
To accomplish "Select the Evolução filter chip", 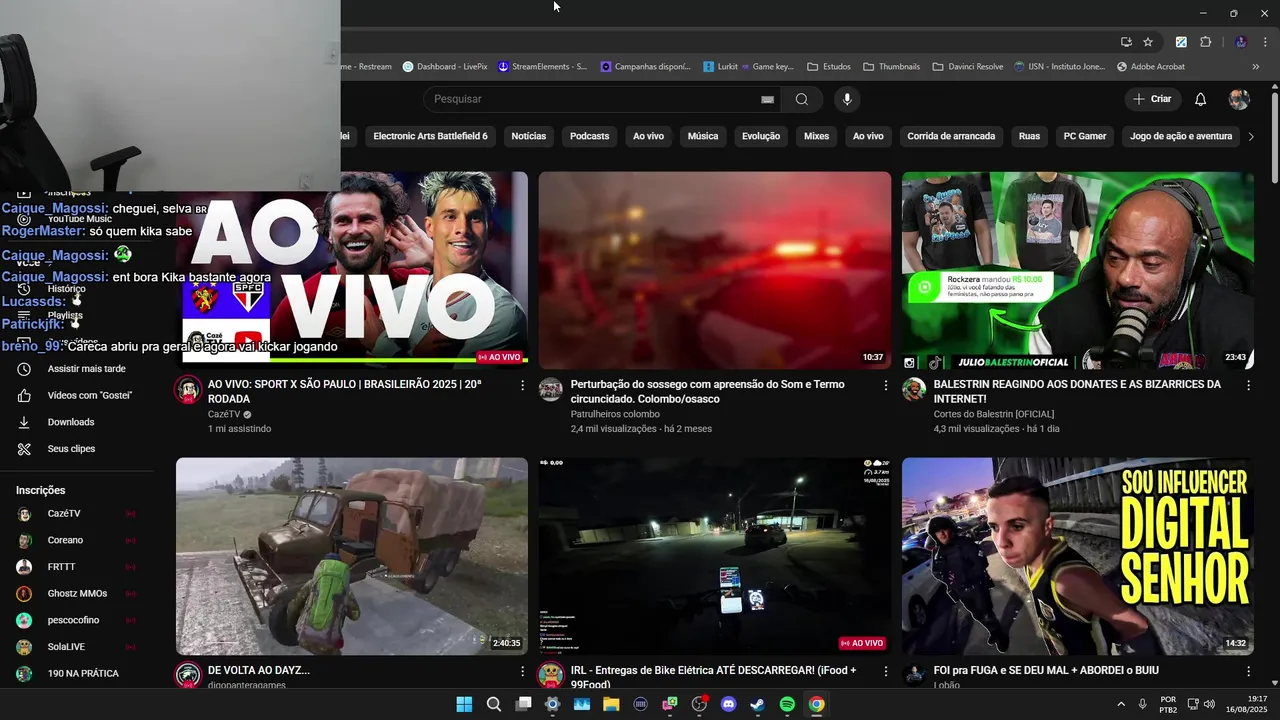I will pos(761,136).
